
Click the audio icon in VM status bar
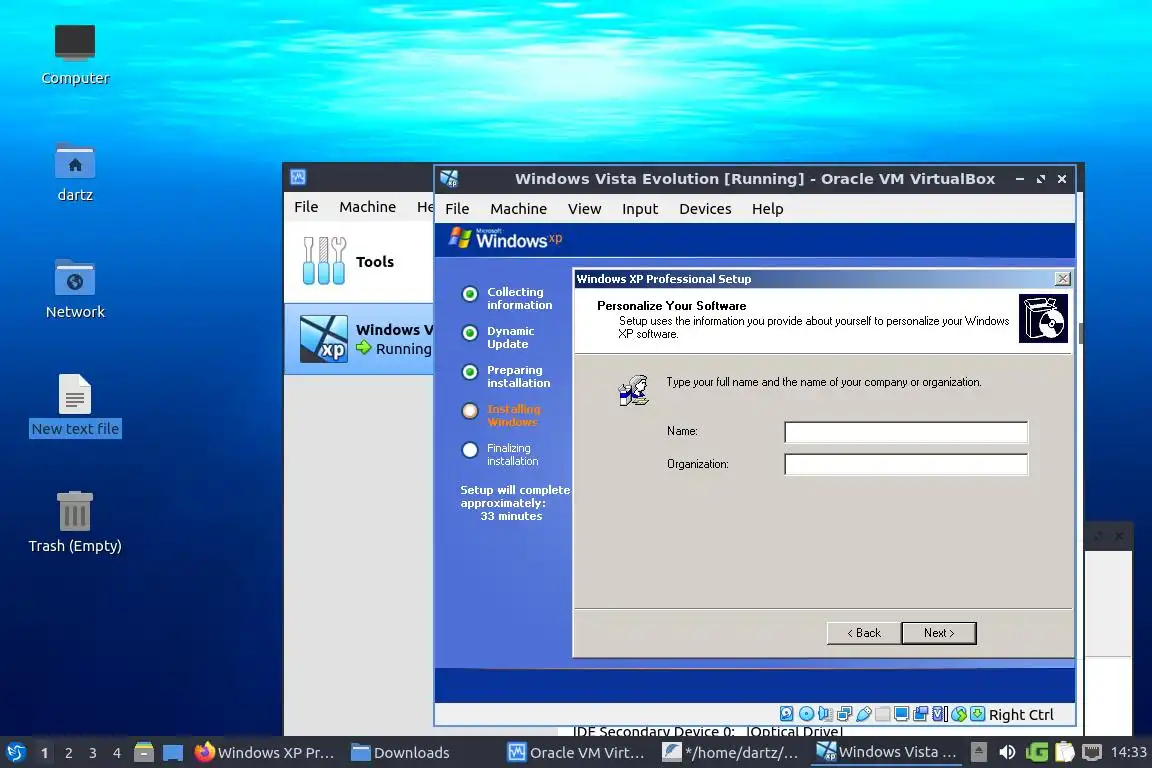(825, 714)
